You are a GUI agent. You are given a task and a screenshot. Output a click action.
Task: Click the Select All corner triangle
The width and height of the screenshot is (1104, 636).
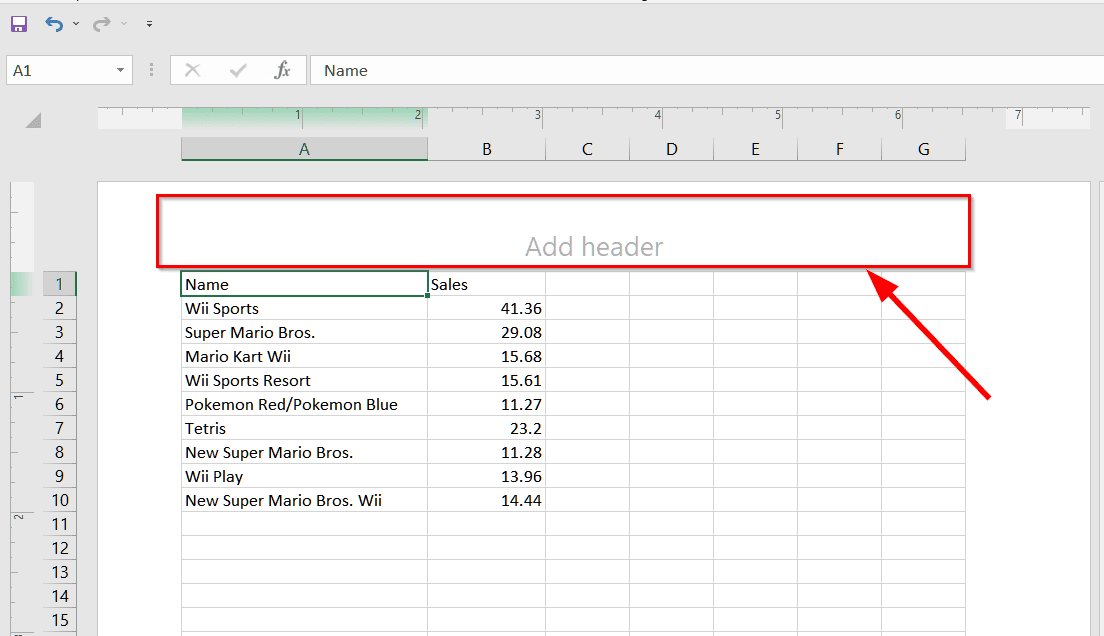pos(34,121)
